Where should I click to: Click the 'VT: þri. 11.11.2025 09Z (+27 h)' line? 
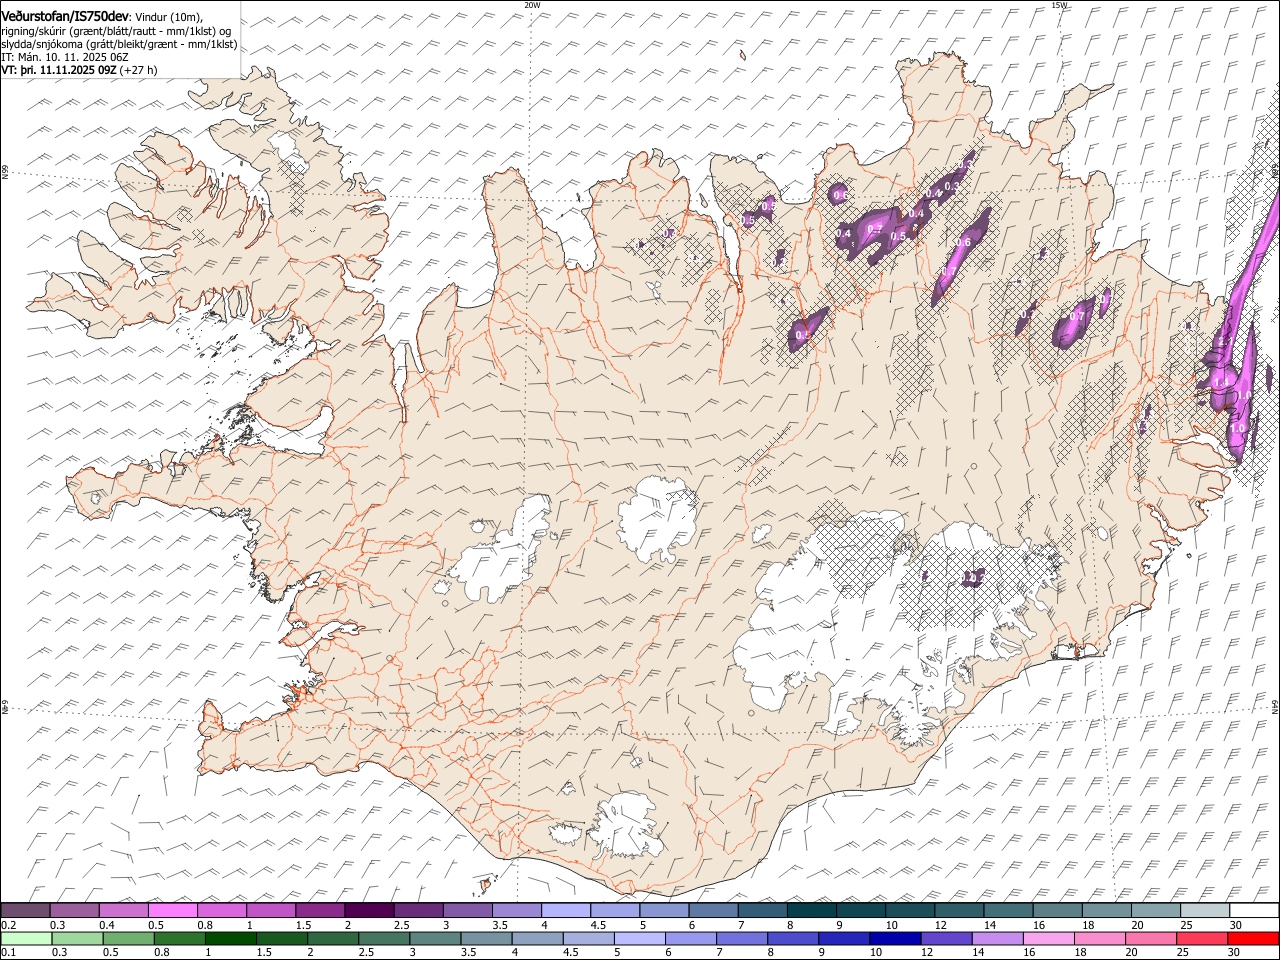click(x=79, y=70)
